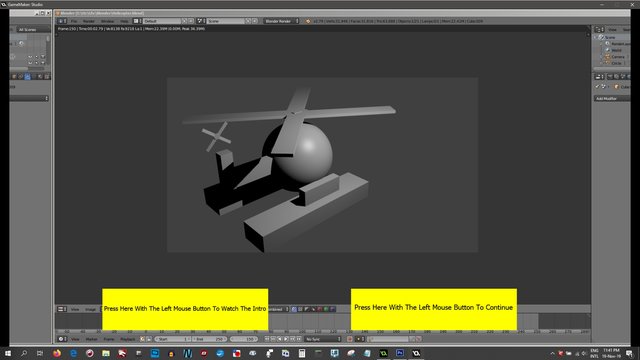Open the File menu in Blender header
This screenshot has width=640, height=360.
click(x=74, y=21)
